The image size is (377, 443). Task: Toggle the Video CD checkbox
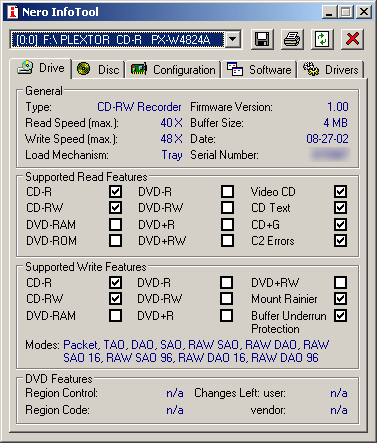click(x=340, y=192)
